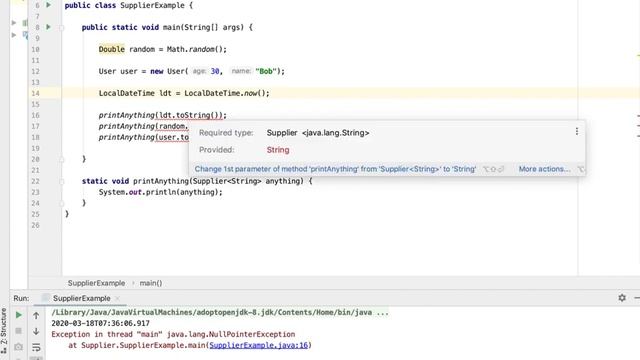The image size is (640, 360).
Task: Click 'printAnything(ldt.toString());' on line 16
Action: [x=162, y=116]
